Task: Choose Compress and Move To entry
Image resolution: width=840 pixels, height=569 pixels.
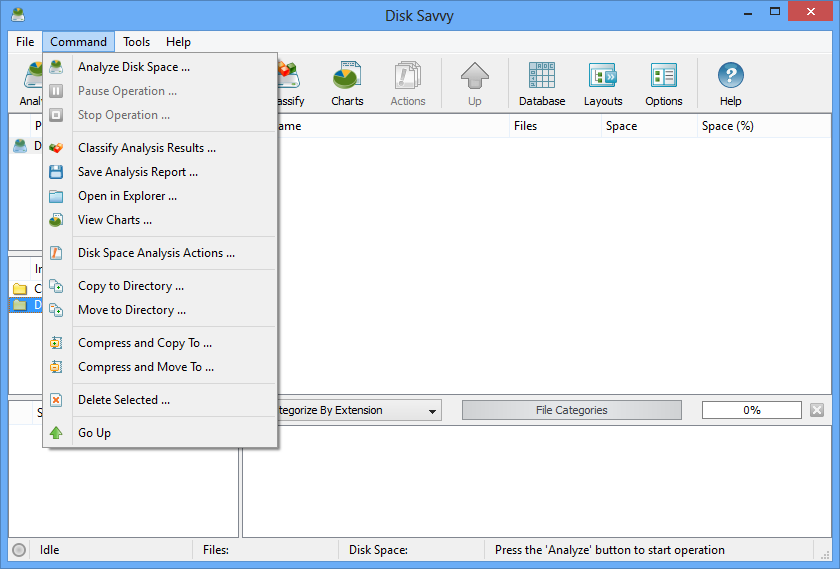Action: tap(160, 367)
